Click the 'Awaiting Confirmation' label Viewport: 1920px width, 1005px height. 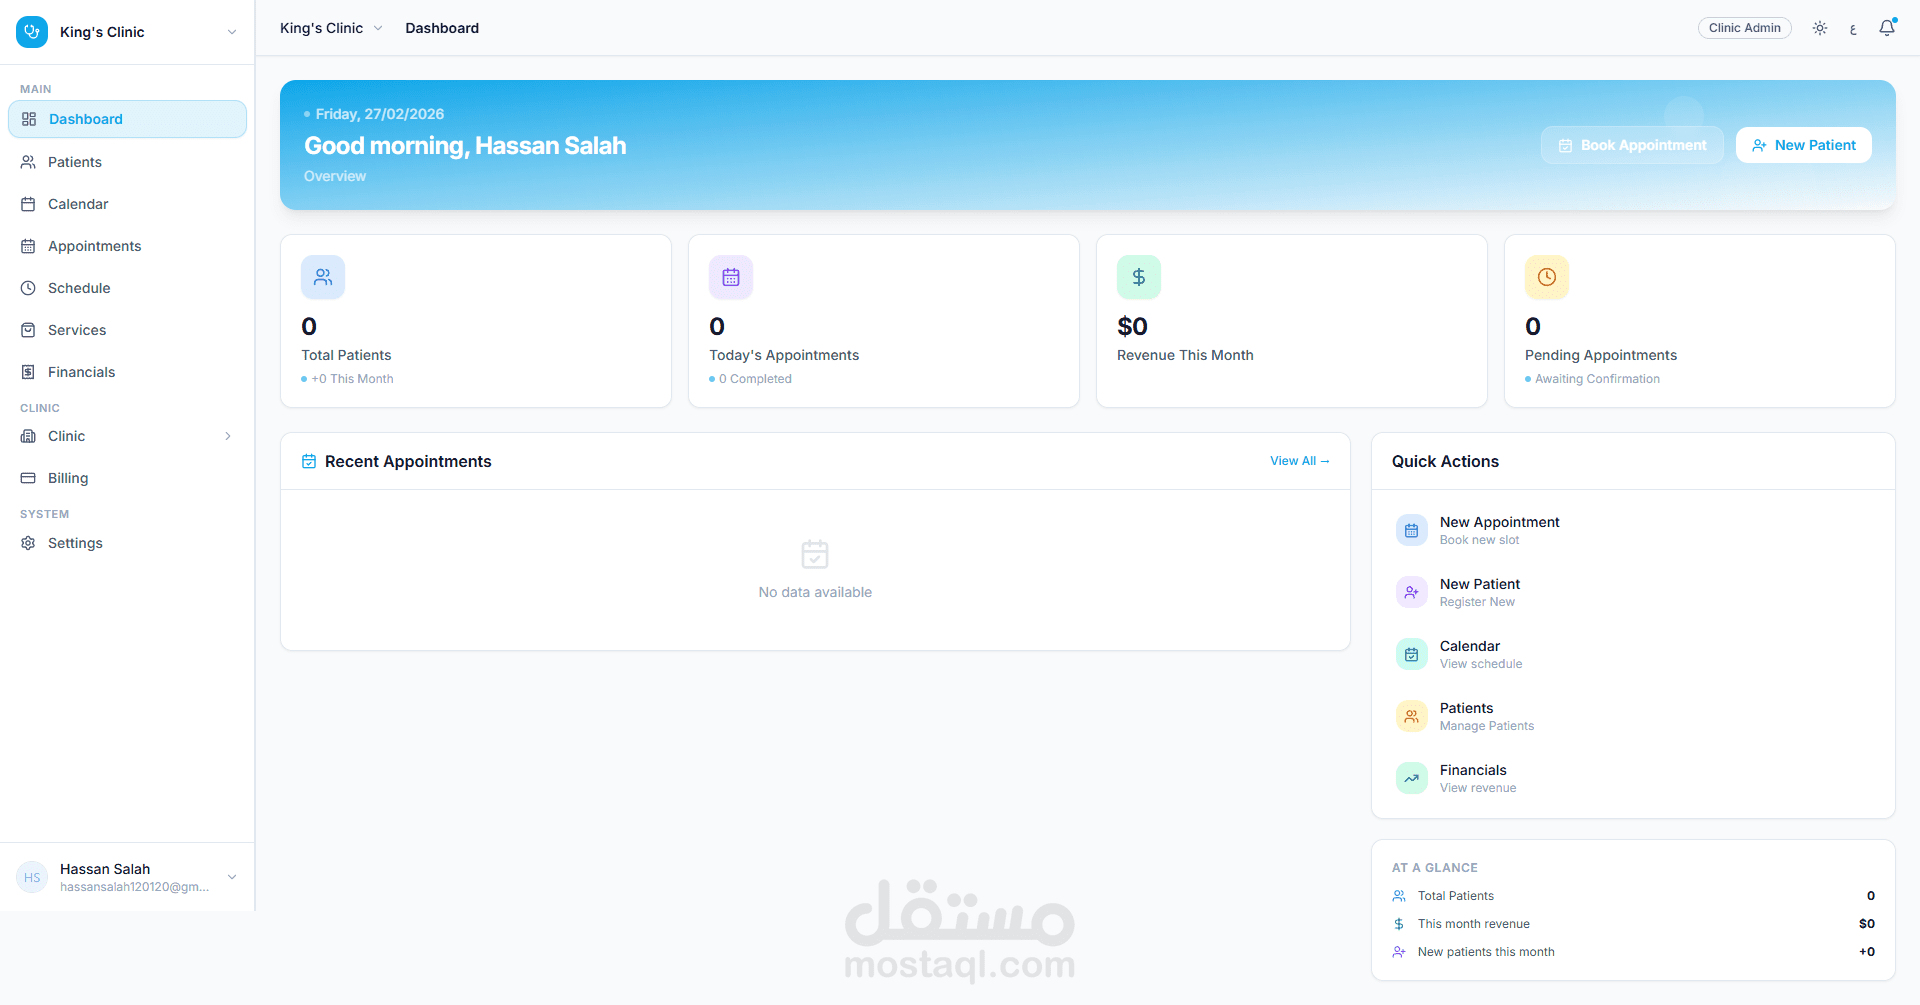[1597, 379]
